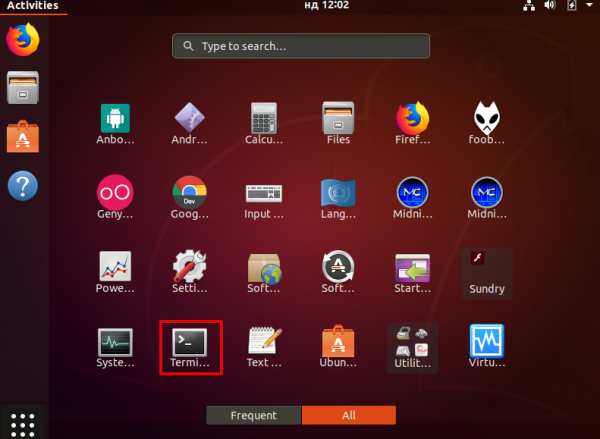600x439 pixels.
Task: Click the network status icon
Action: click(x=529, y=5)
